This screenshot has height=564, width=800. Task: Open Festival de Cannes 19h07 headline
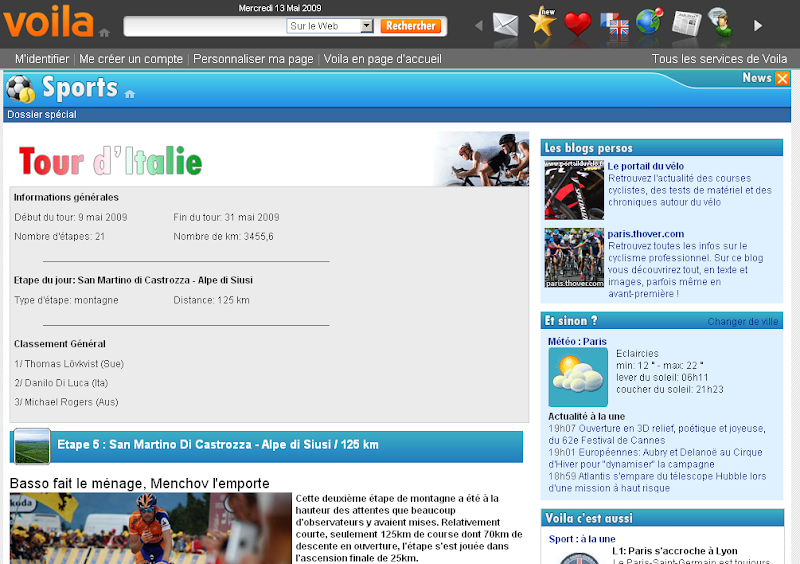pyautogui.click(x=657, y=434)
